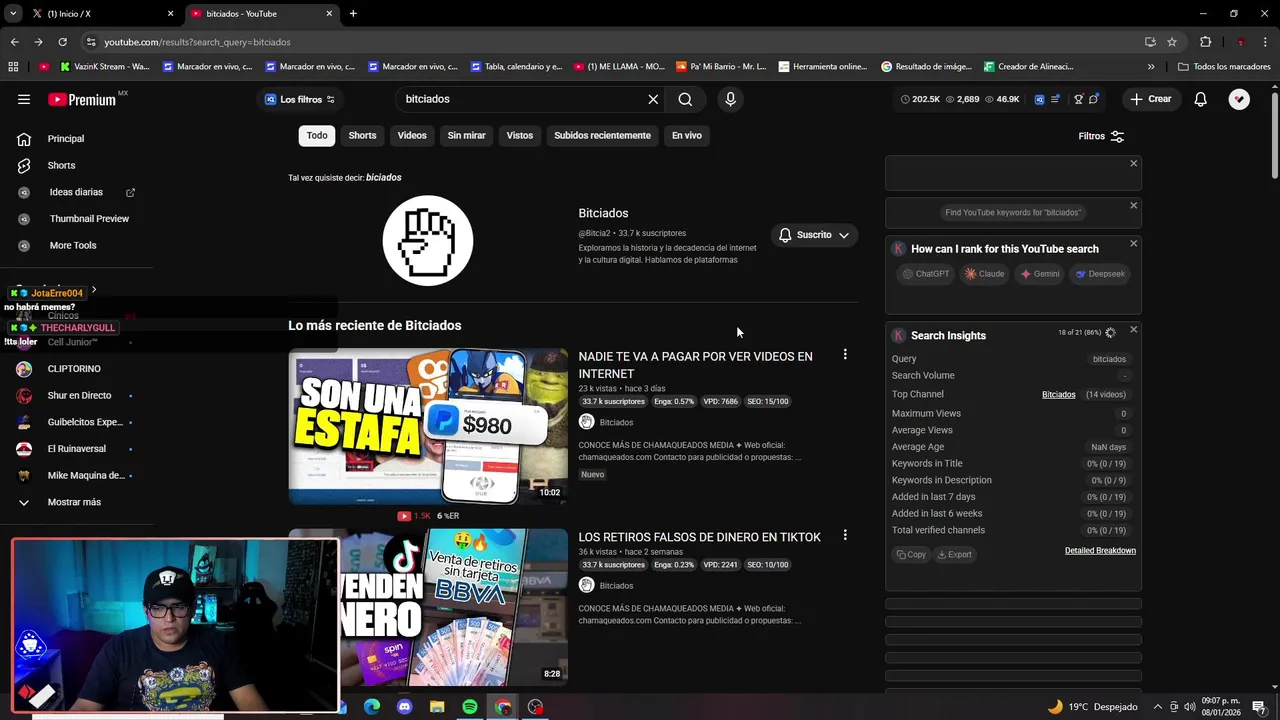Open the vidIQ chat bubble icon

1094,99
